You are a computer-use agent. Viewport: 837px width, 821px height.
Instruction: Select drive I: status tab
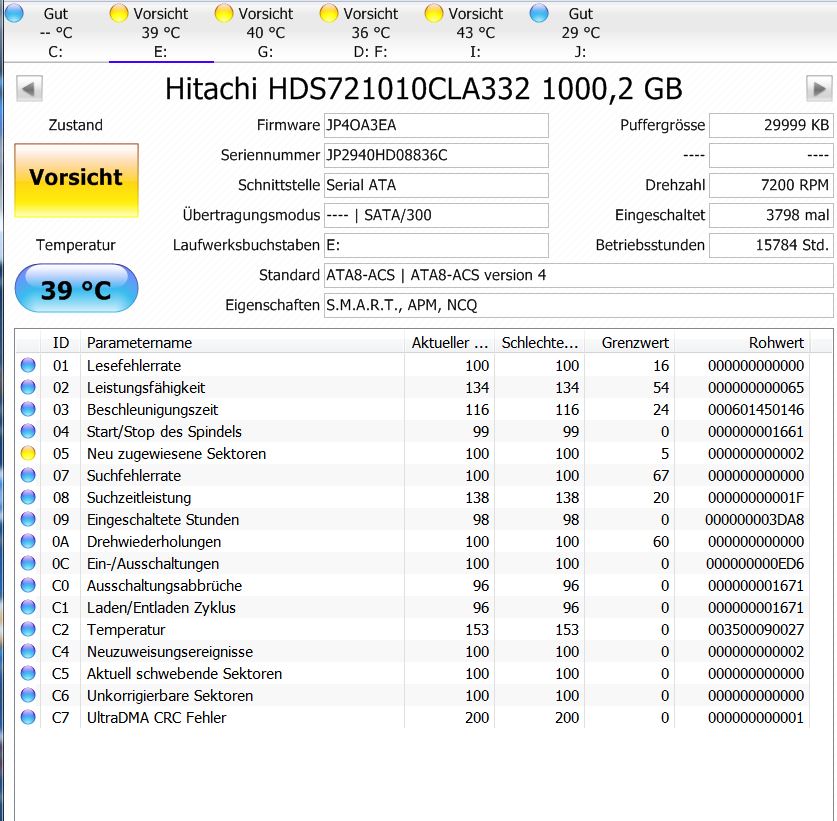click(x=476, y=32)
